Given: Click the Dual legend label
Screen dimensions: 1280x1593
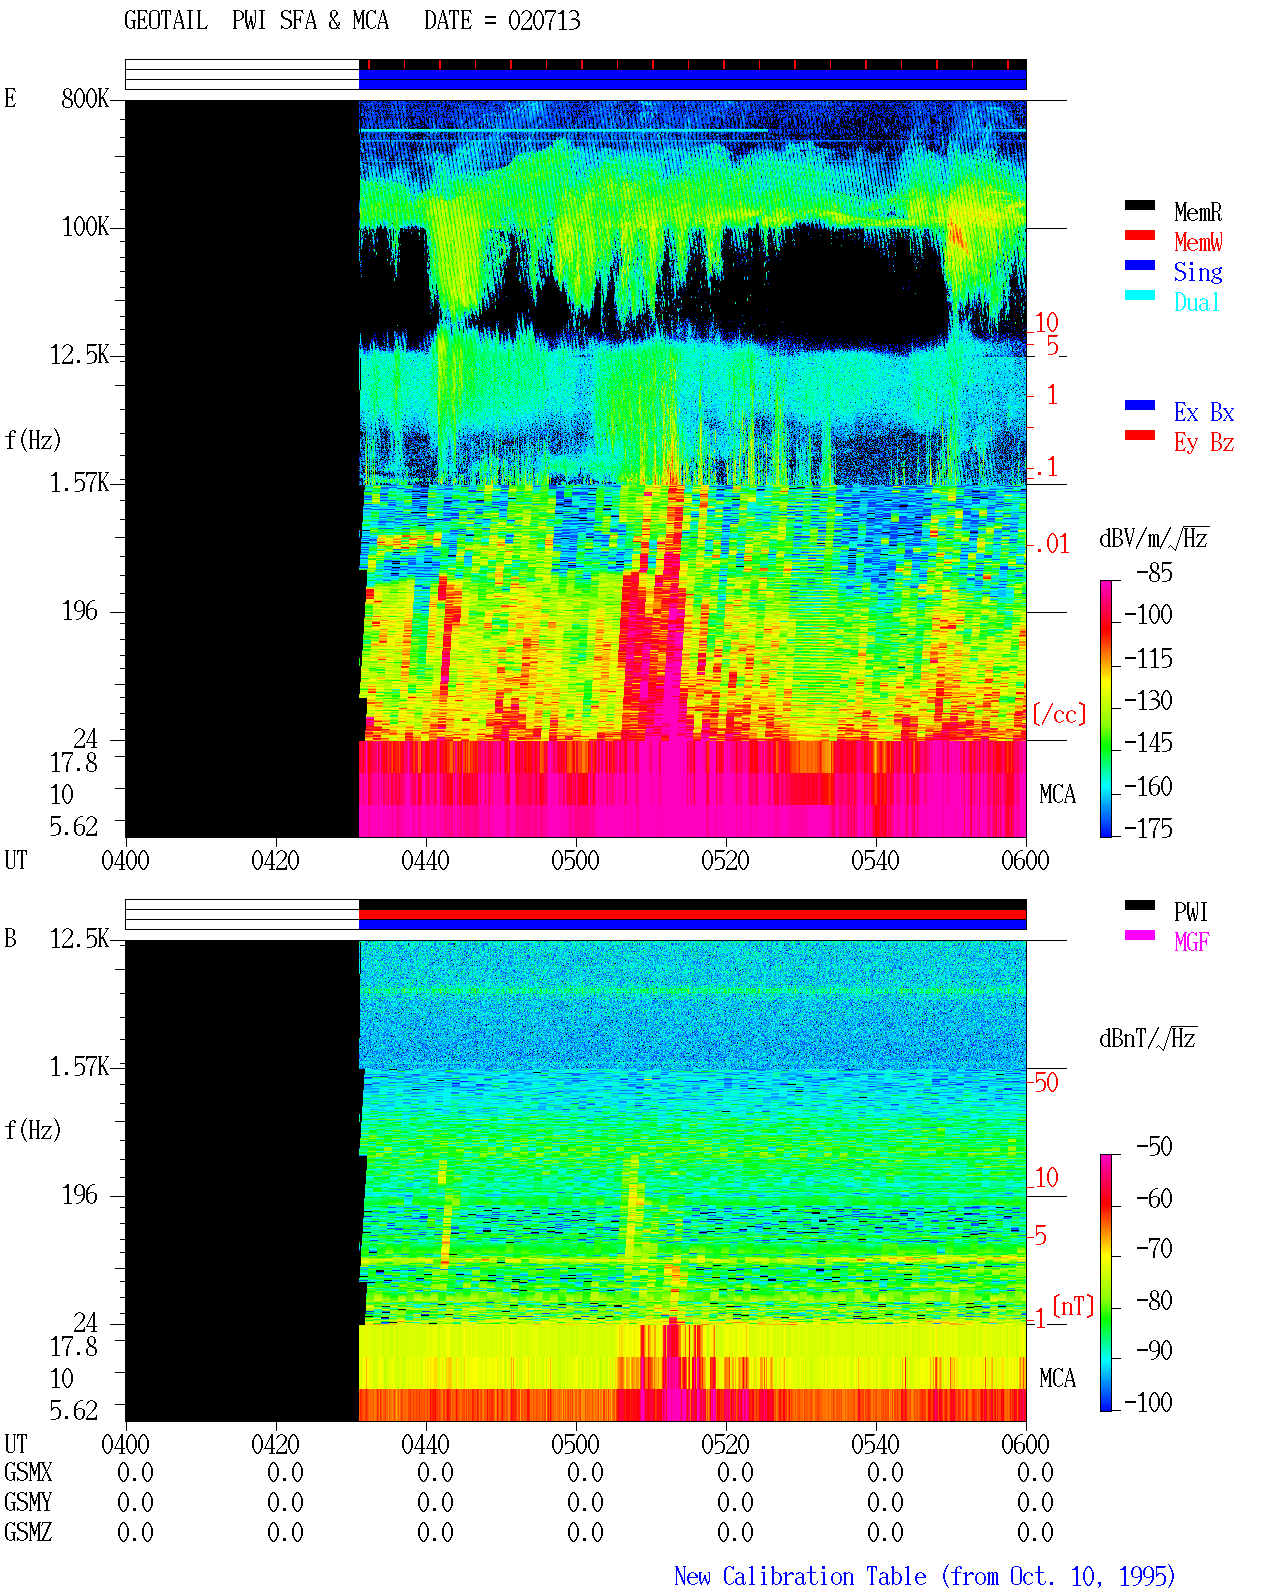Looking at the screenshot, I should pos(1198,302).
